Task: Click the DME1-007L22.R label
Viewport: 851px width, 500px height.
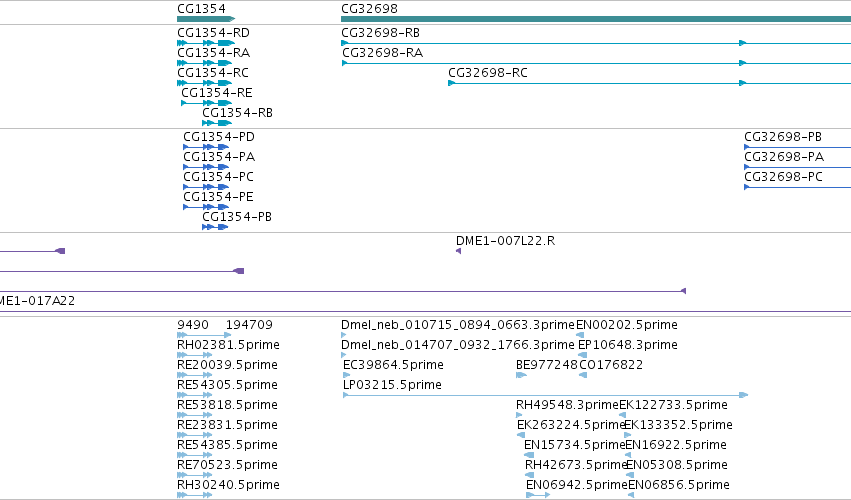Action: pos(505,241)
